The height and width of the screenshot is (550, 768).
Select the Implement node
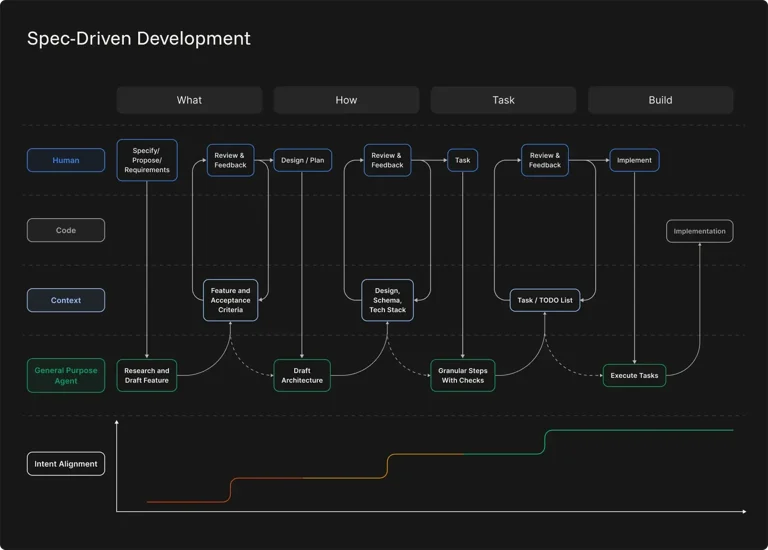(x=634, y=160)
